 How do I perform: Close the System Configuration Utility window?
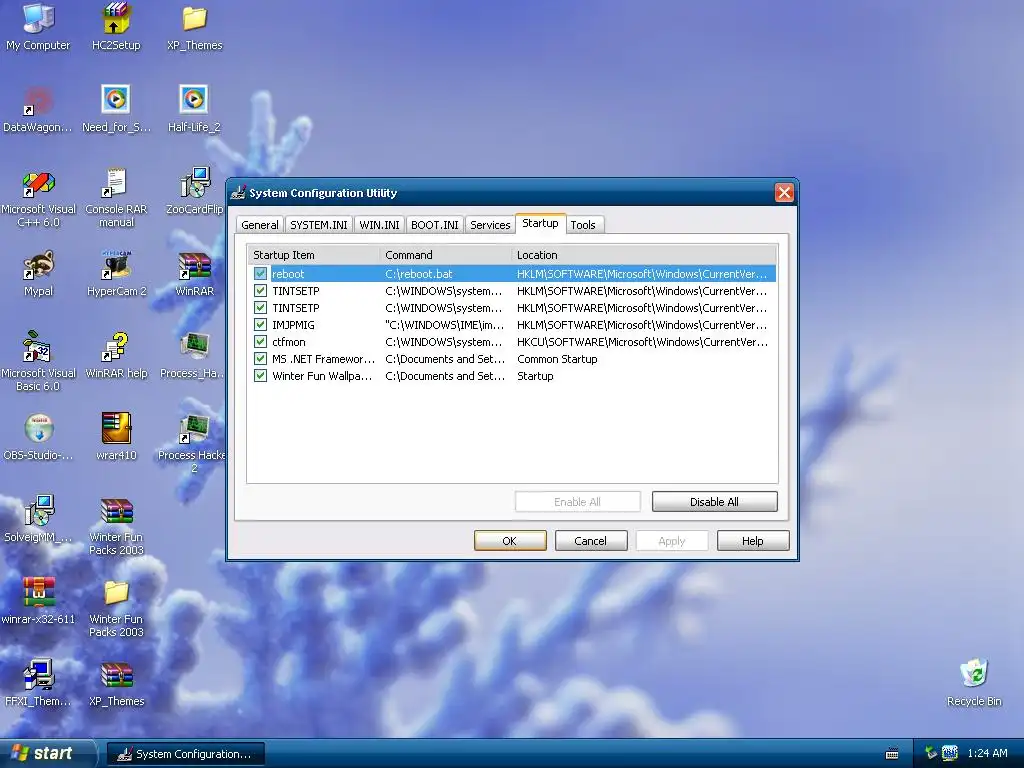click(x=784, y=193)
